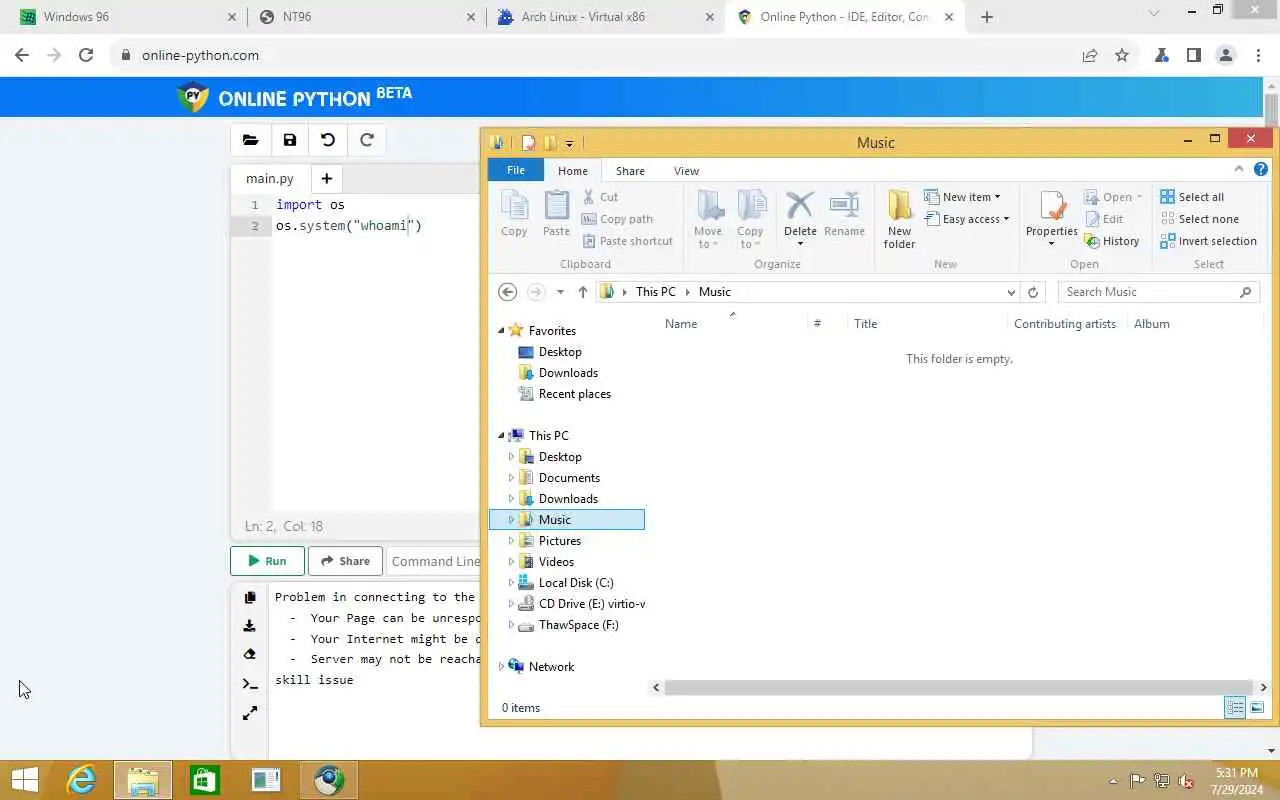Viewport: 1280px width, 800px height.
Task: Click Paste shortcut in Explorer ribbon
Action: (627, 241)
